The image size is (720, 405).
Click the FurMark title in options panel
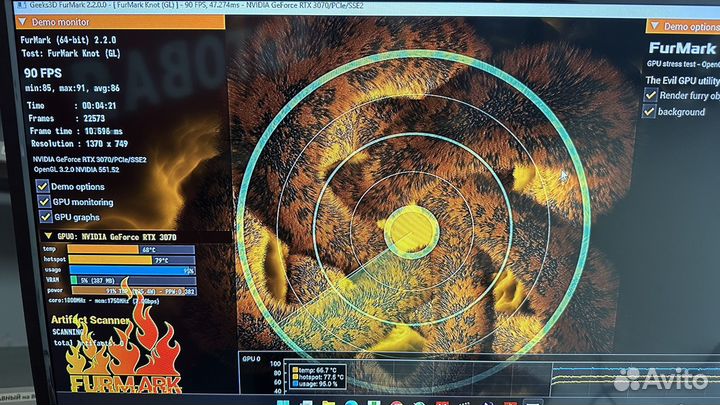682,48
